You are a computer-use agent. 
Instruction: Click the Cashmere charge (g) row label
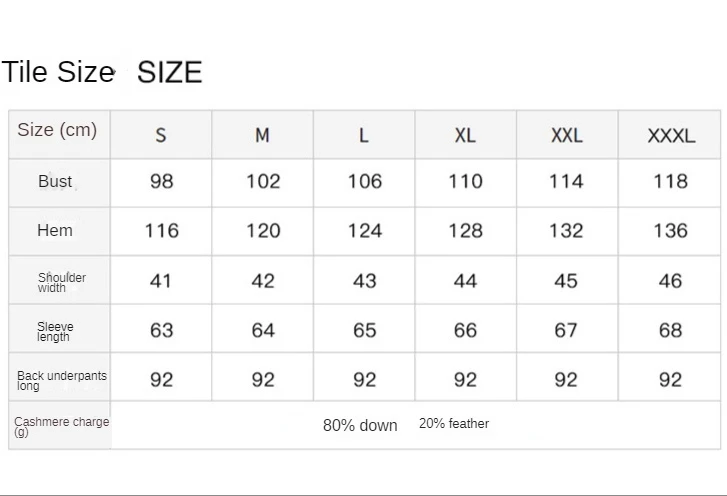61,426
